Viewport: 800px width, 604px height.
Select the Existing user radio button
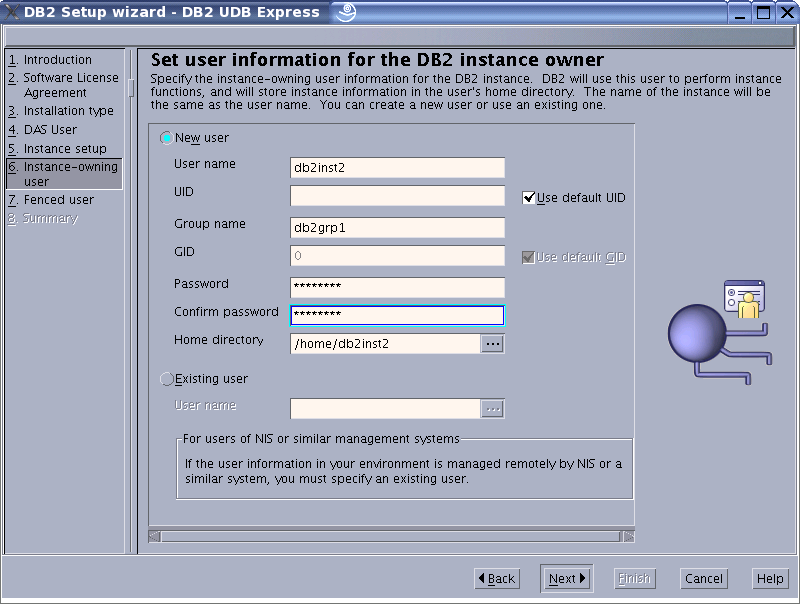point(166,379)
